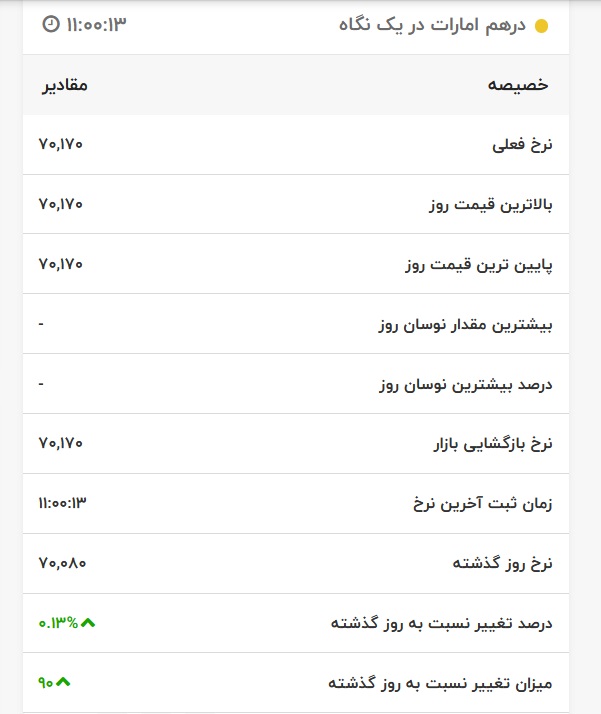Select the "مقادیر" column header
The height and width of the screenshot is (714, 601).
(64, 85)
